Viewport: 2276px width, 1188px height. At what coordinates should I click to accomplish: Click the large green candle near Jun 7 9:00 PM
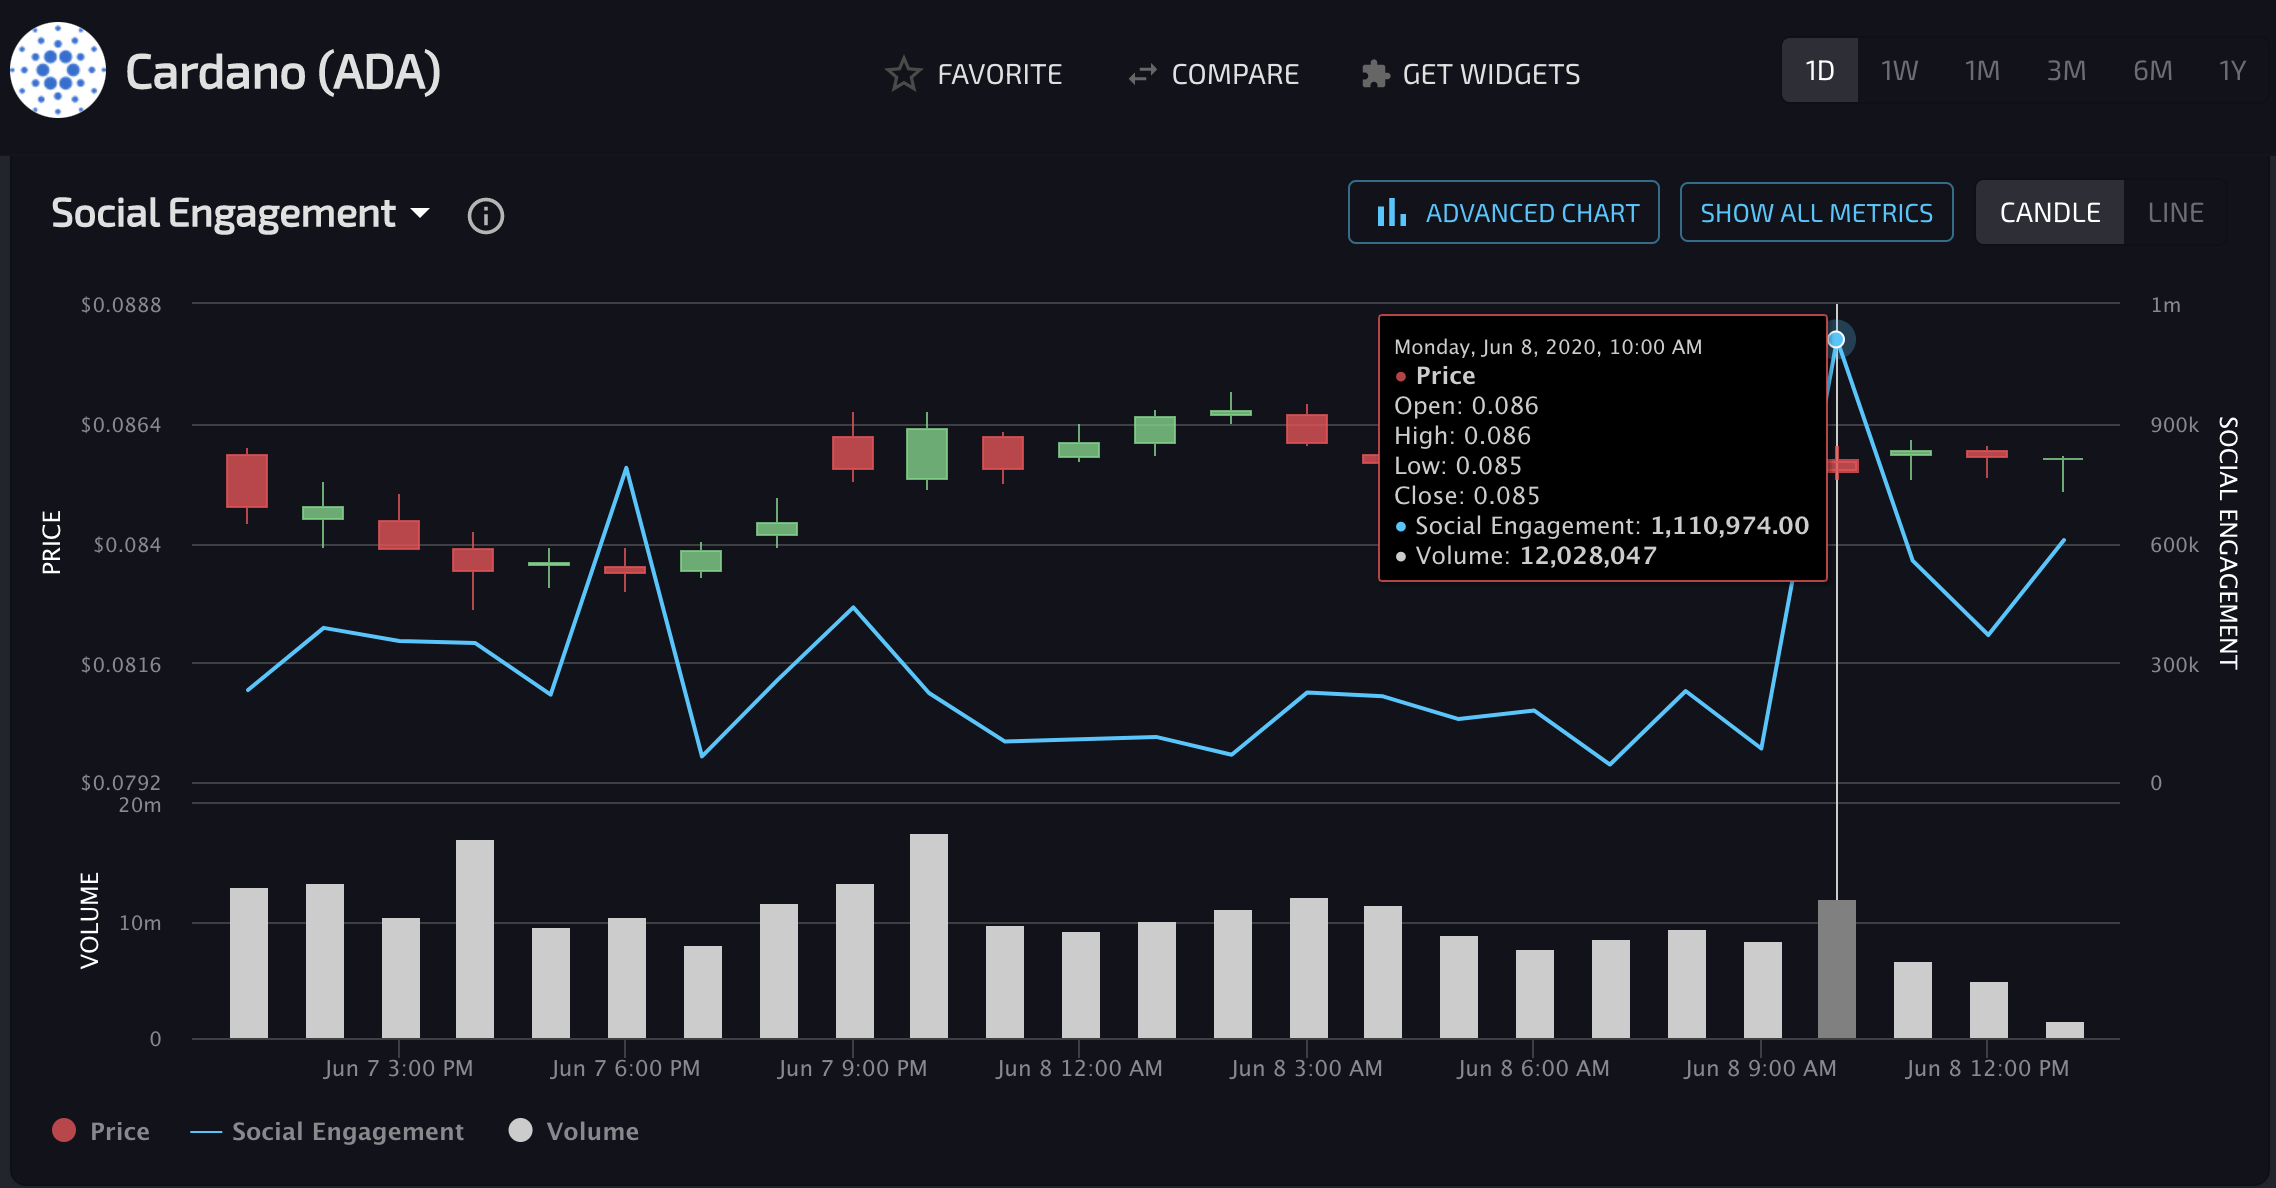click(927, 454)
